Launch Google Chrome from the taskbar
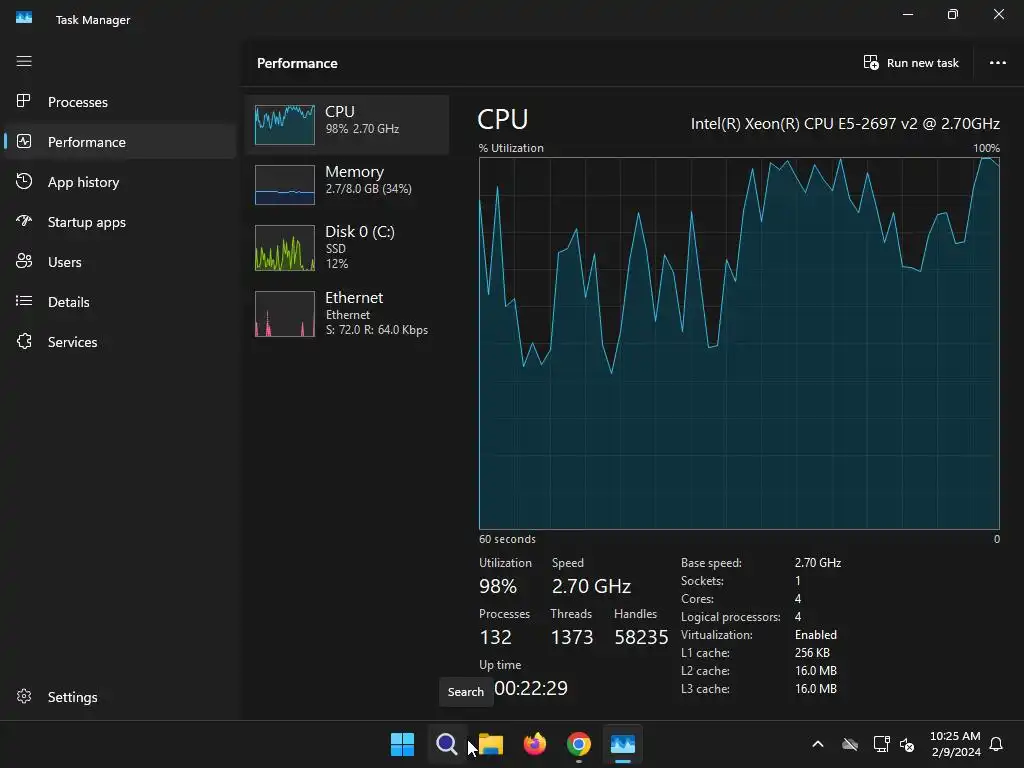The image size is (1024, 768). 579,744
